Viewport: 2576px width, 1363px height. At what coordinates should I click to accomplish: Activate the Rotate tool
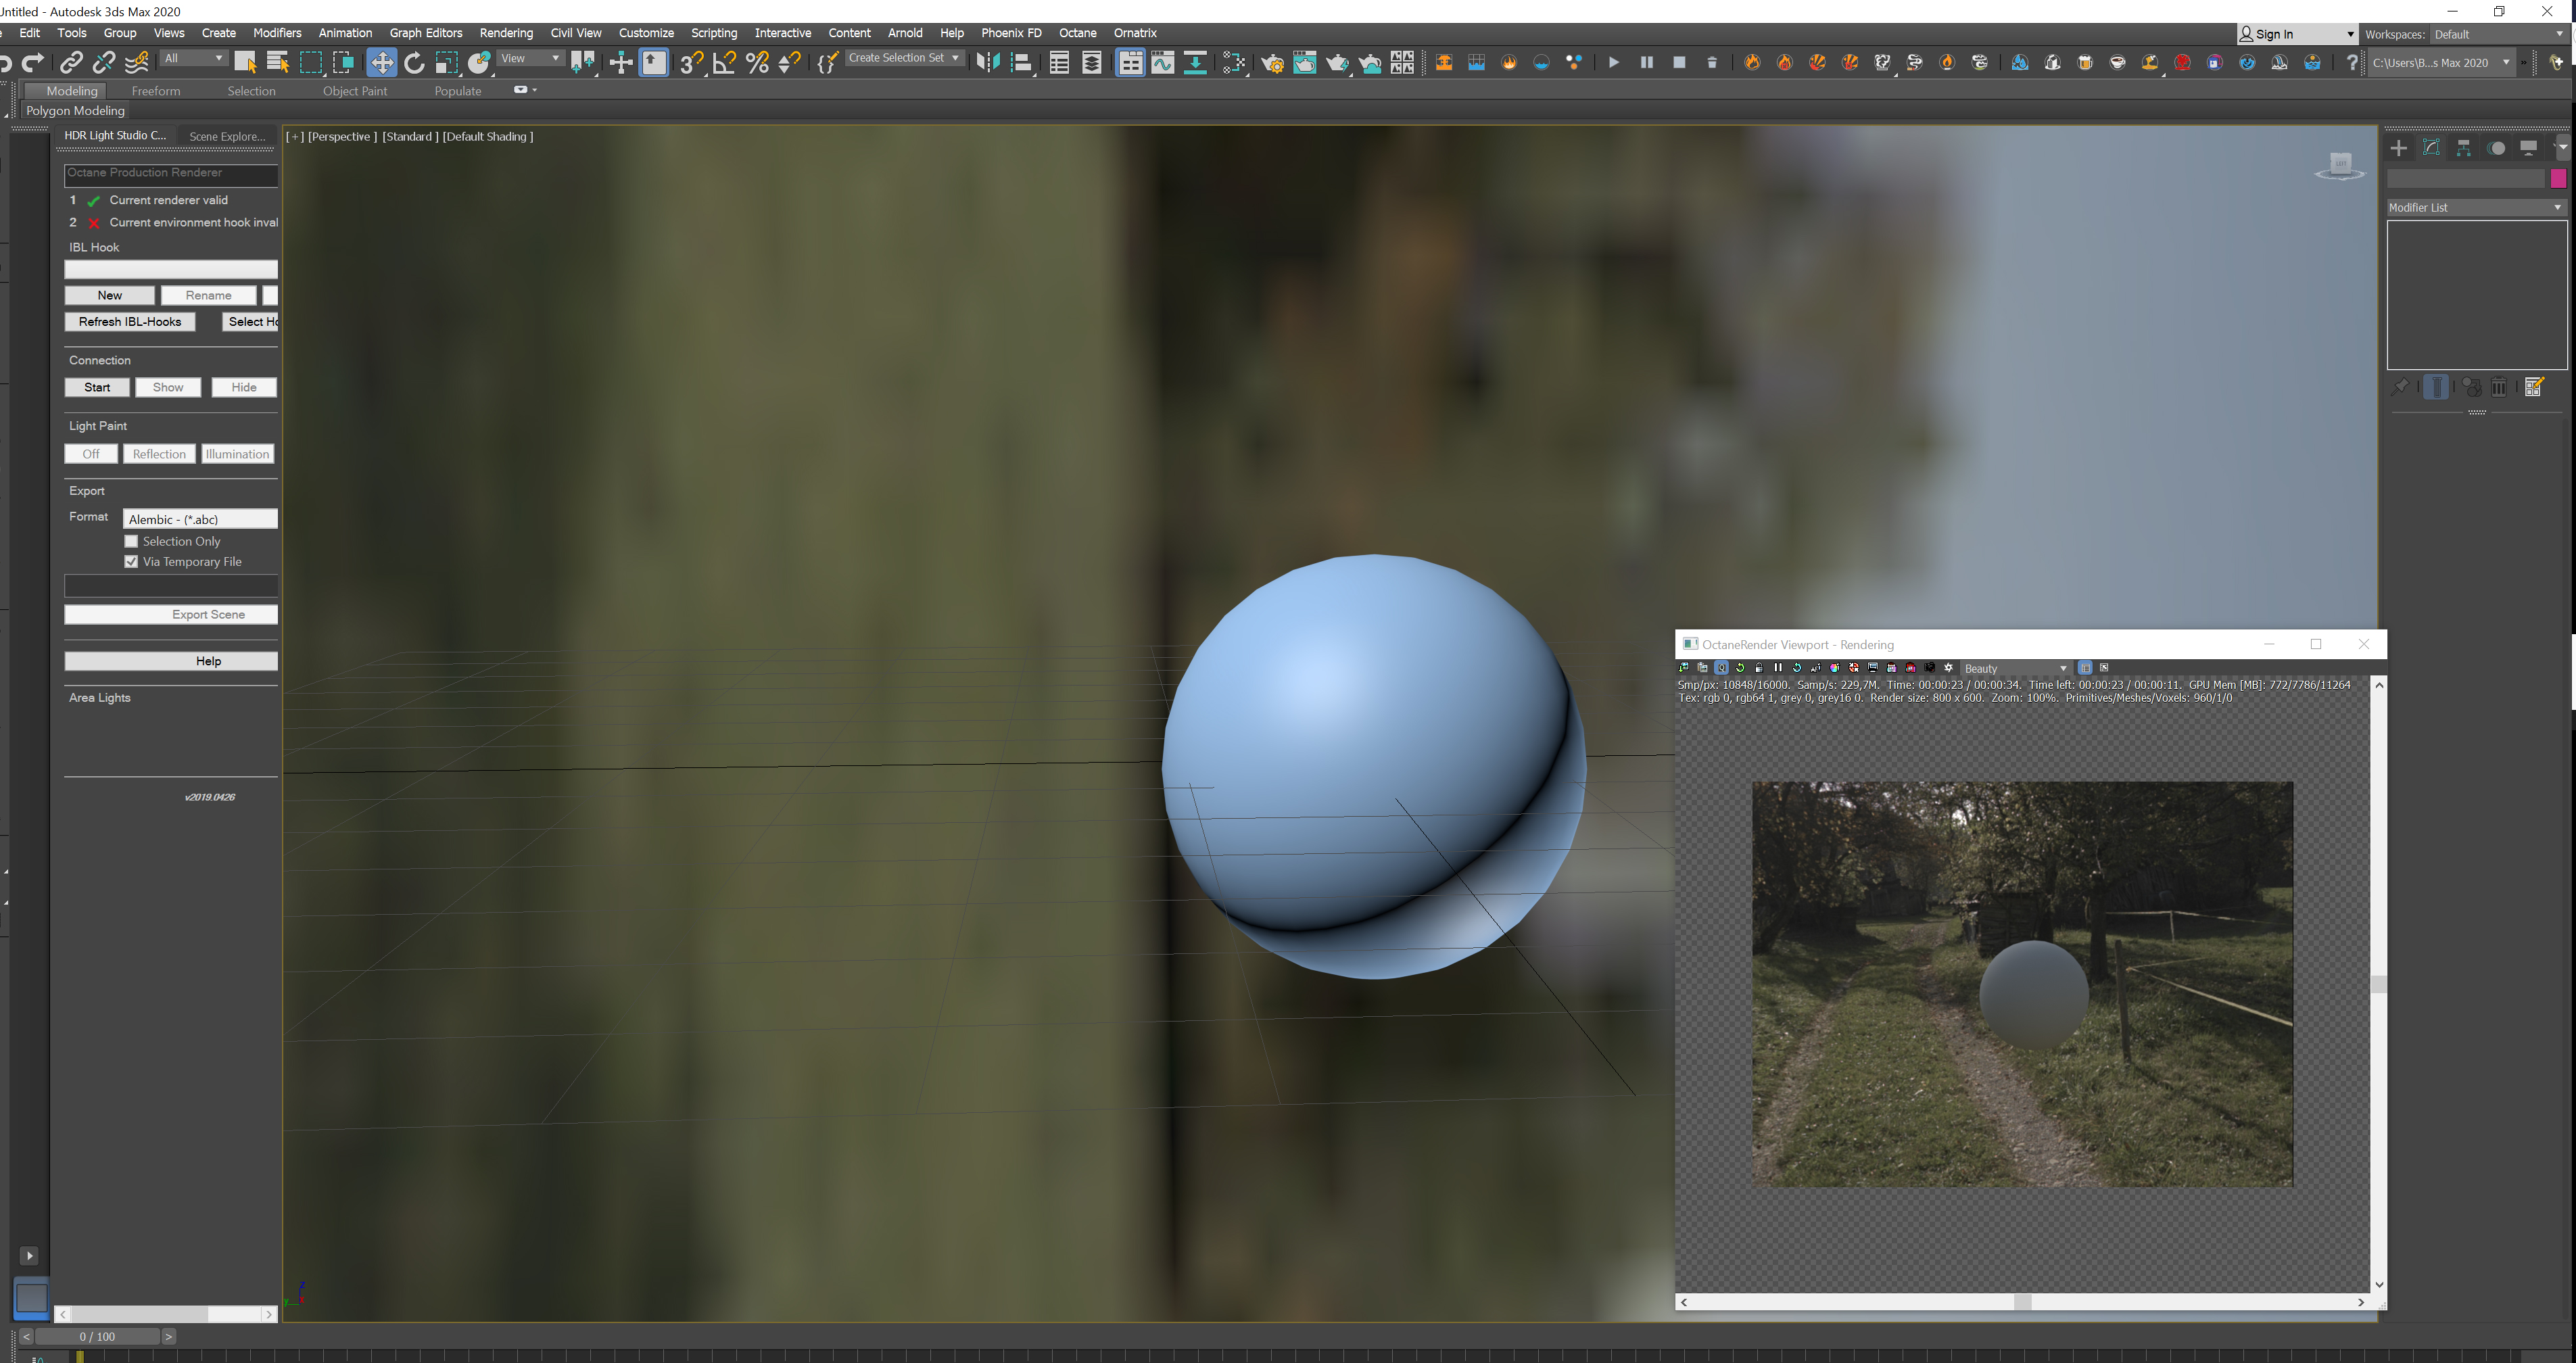[414, 63]
